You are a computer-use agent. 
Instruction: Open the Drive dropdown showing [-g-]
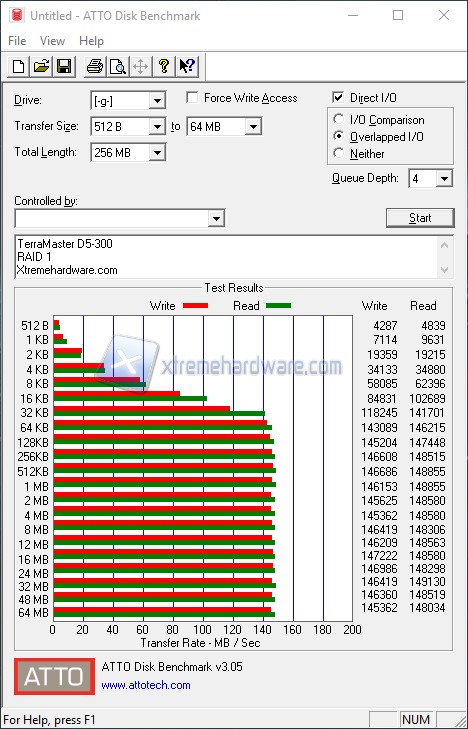tap(157, 100)
